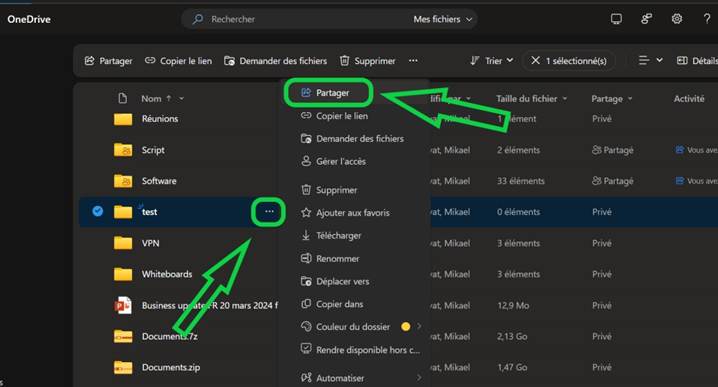Uncheck the selected test folder checkmark
The image size is (718, 387).
pos(98,211)
